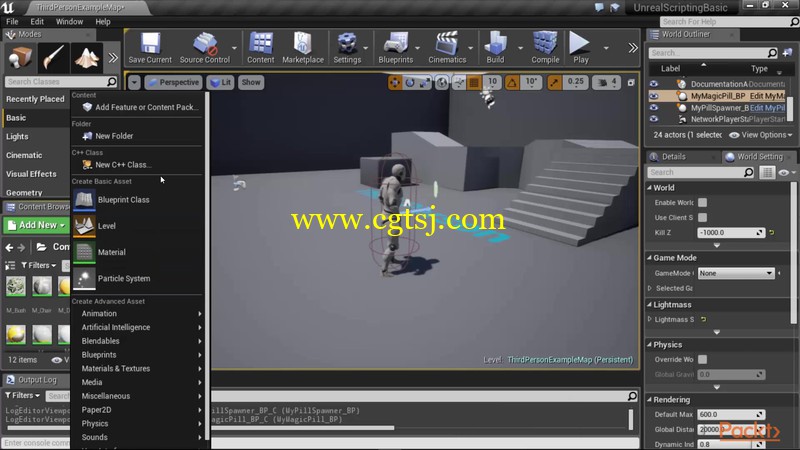800x450 pixels.
Task: Open Lit view mode menu
Action: pos(221,82)
